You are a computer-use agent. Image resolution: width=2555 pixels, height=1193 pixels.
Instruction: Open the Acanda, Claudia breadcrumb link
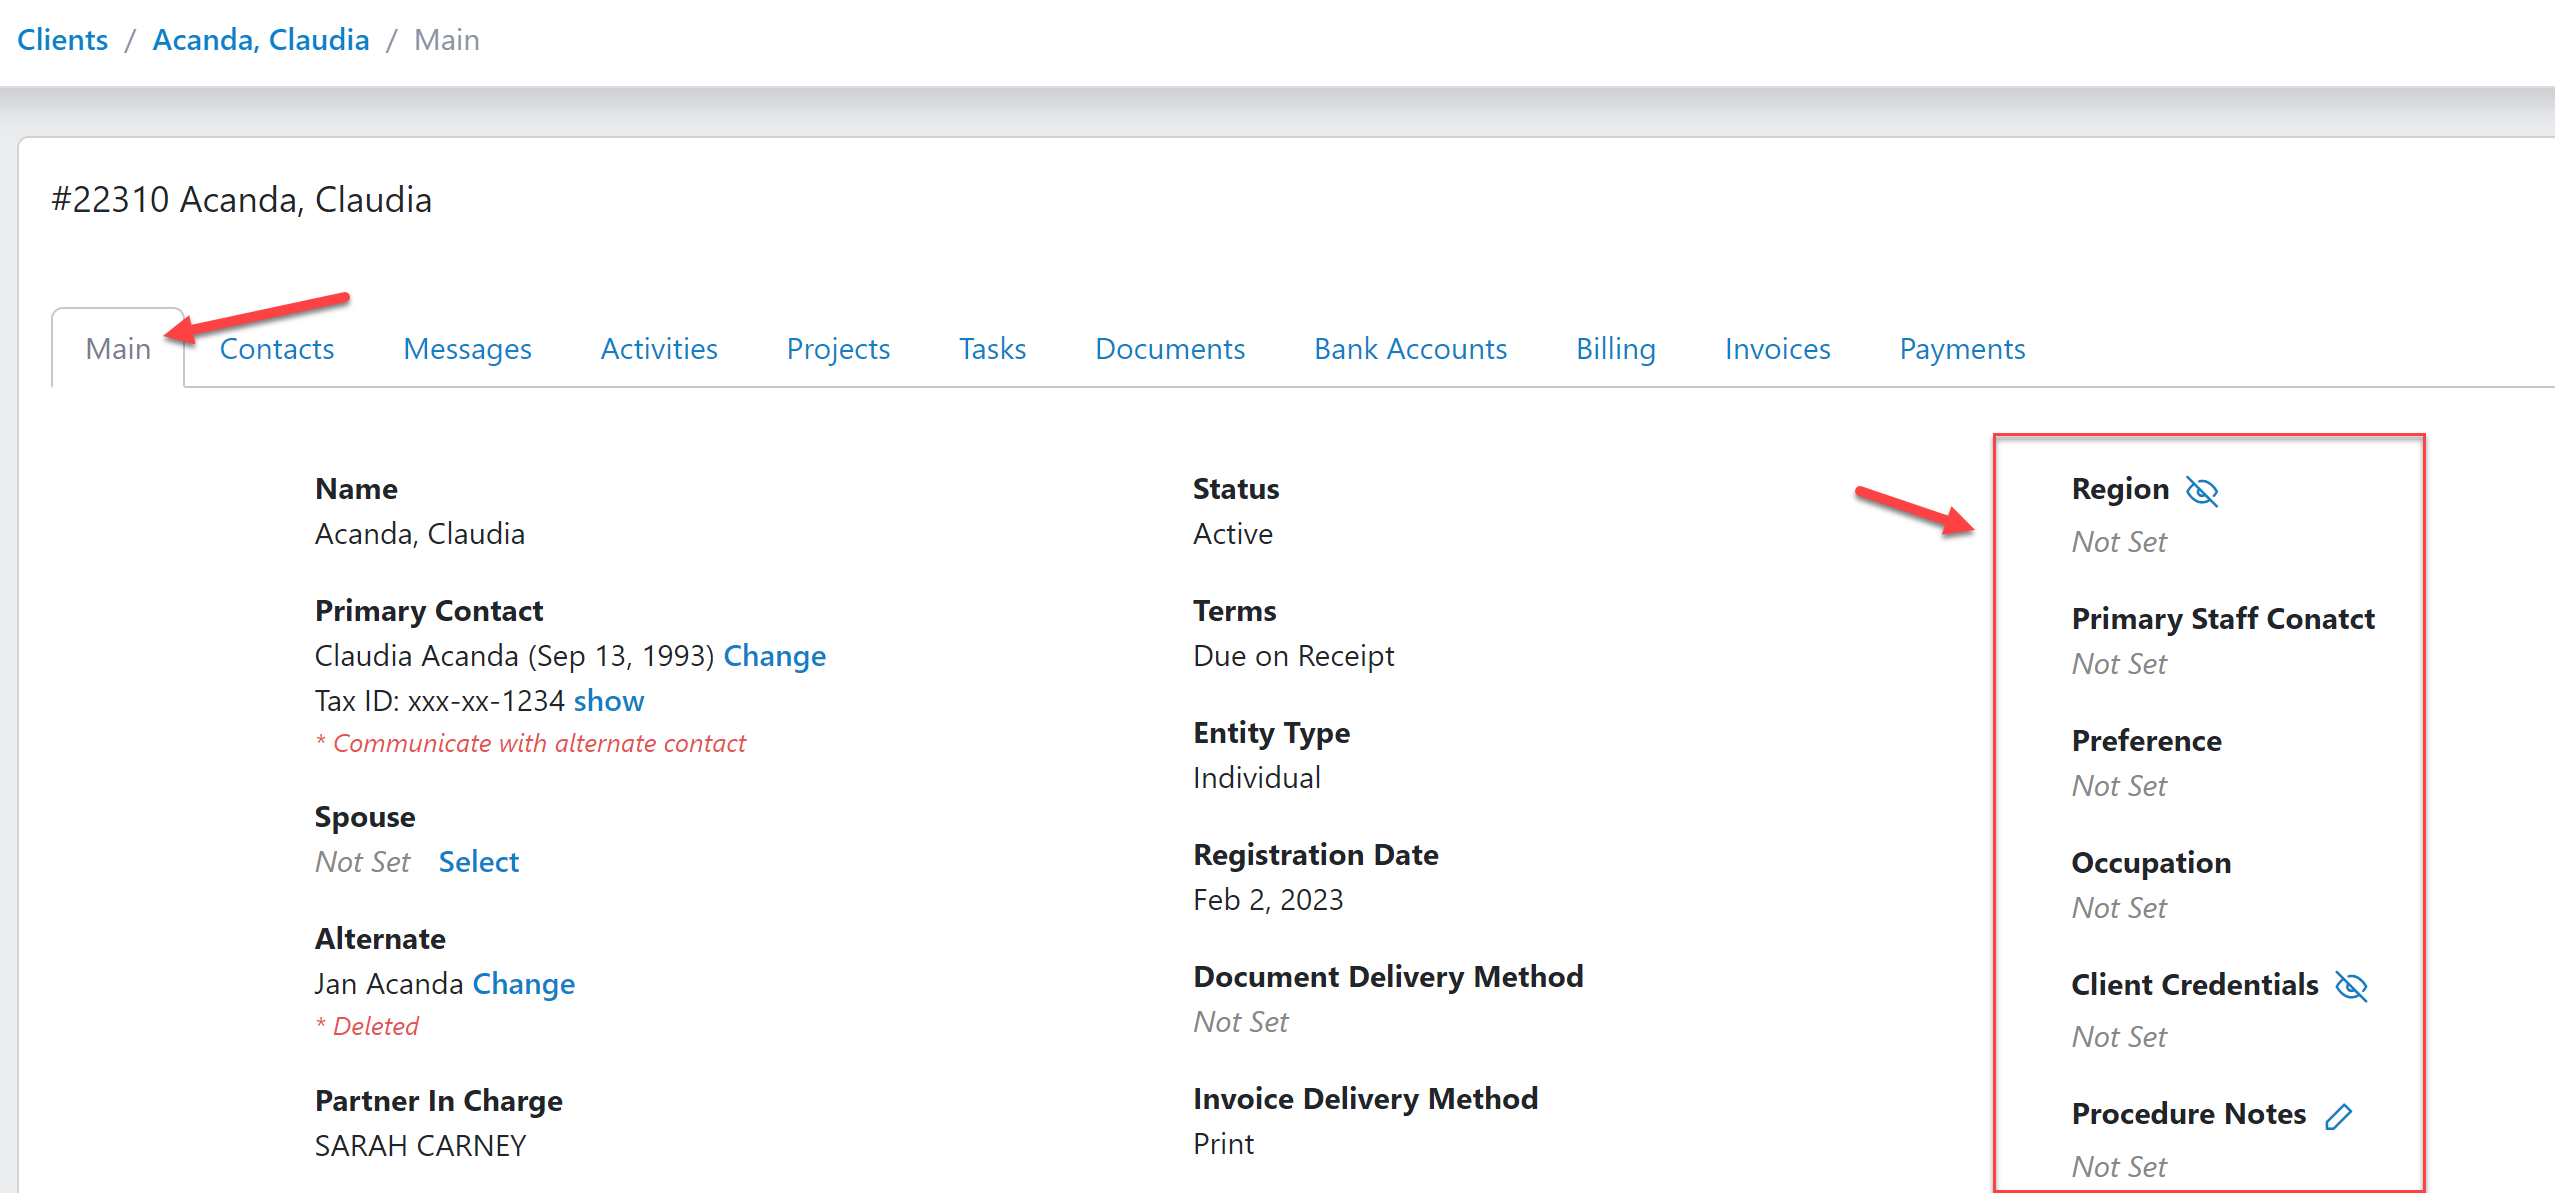click(260, 39)
